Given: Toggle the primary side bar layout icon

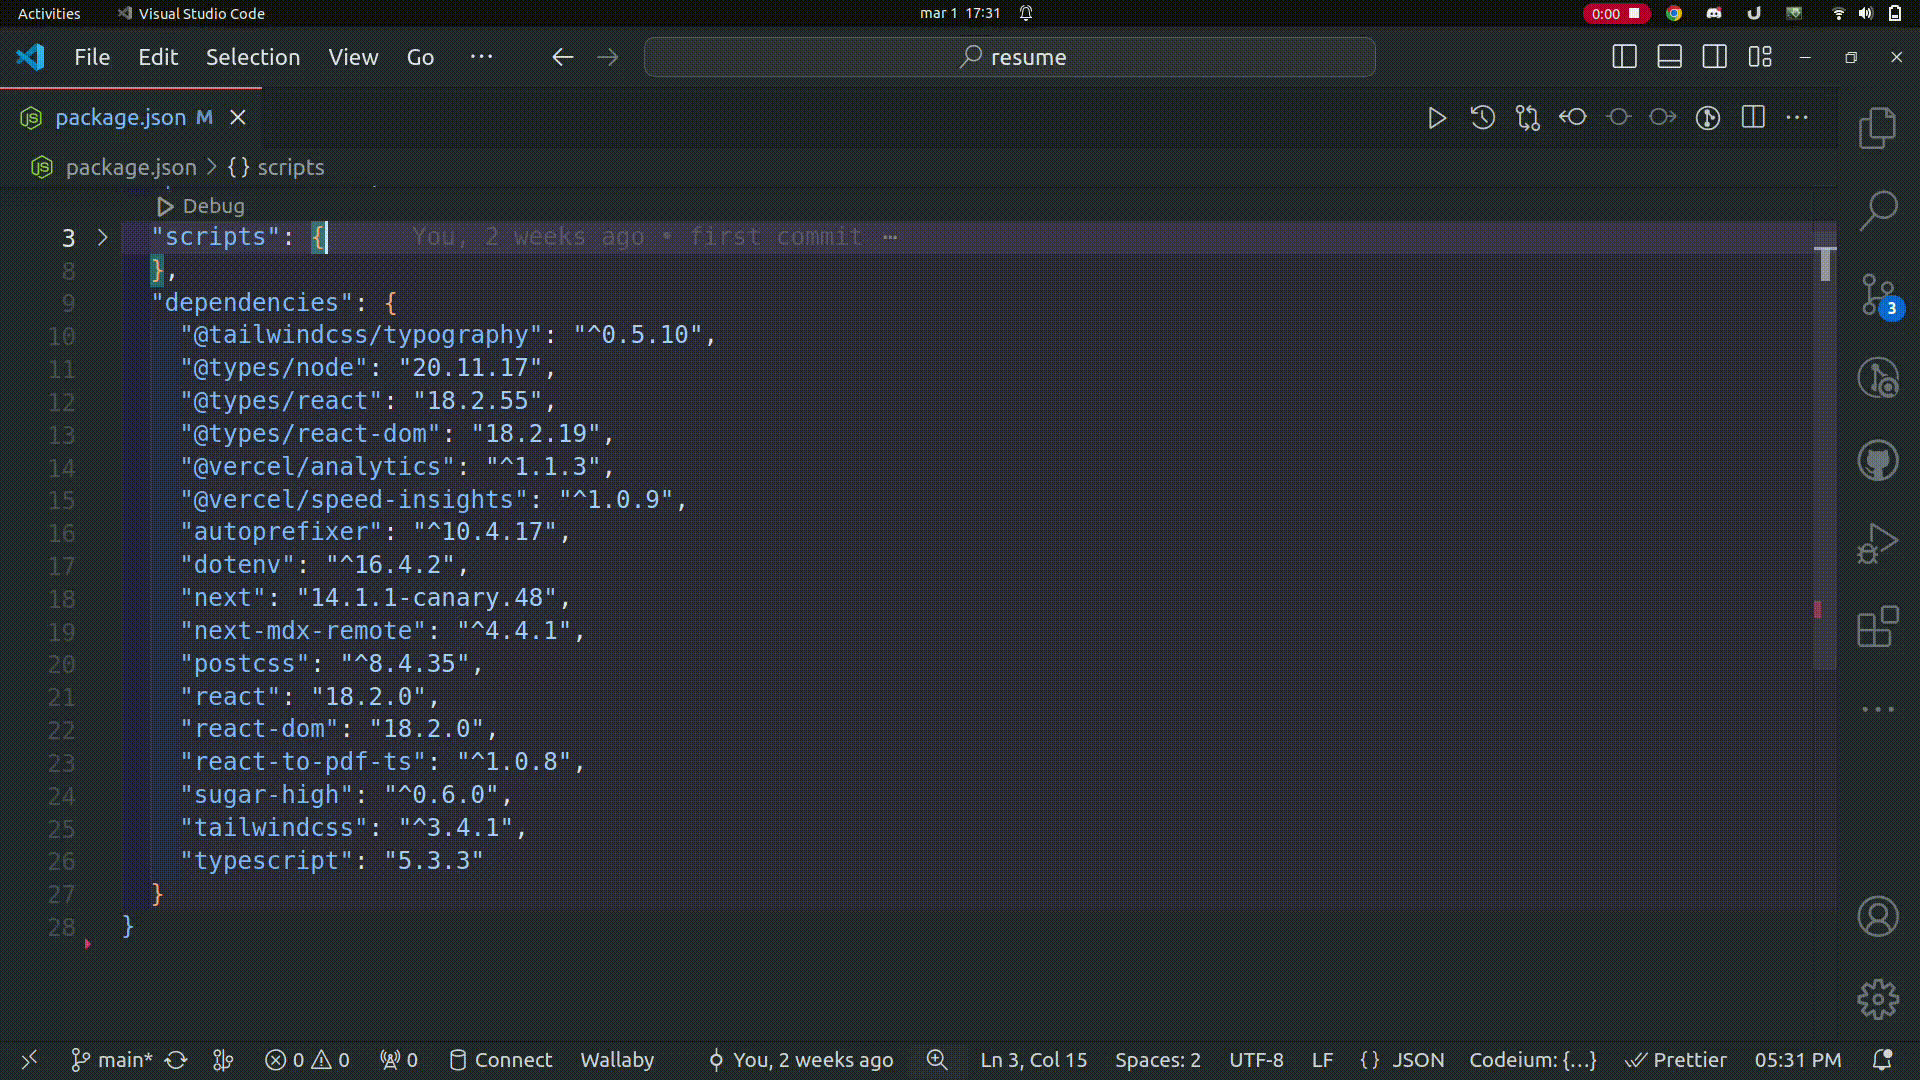Looking at the screenshot, I should coord(1624,57).
